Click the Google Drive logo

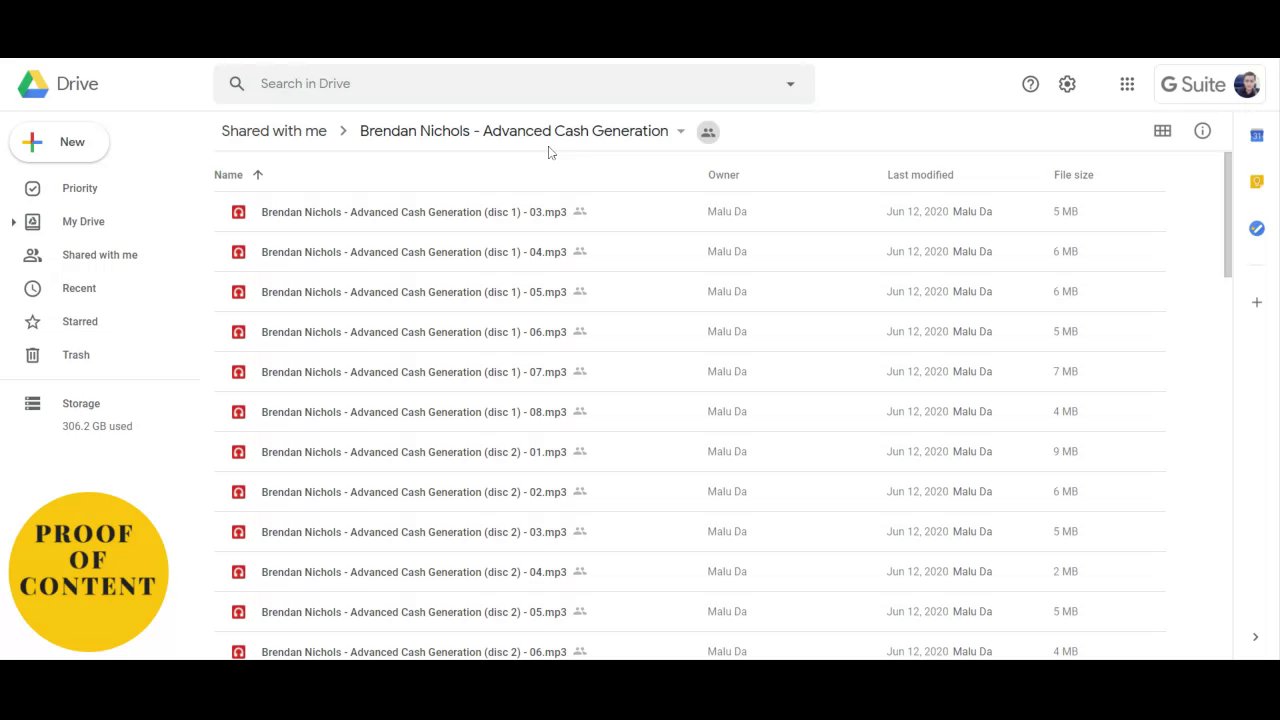pos(33,84)
